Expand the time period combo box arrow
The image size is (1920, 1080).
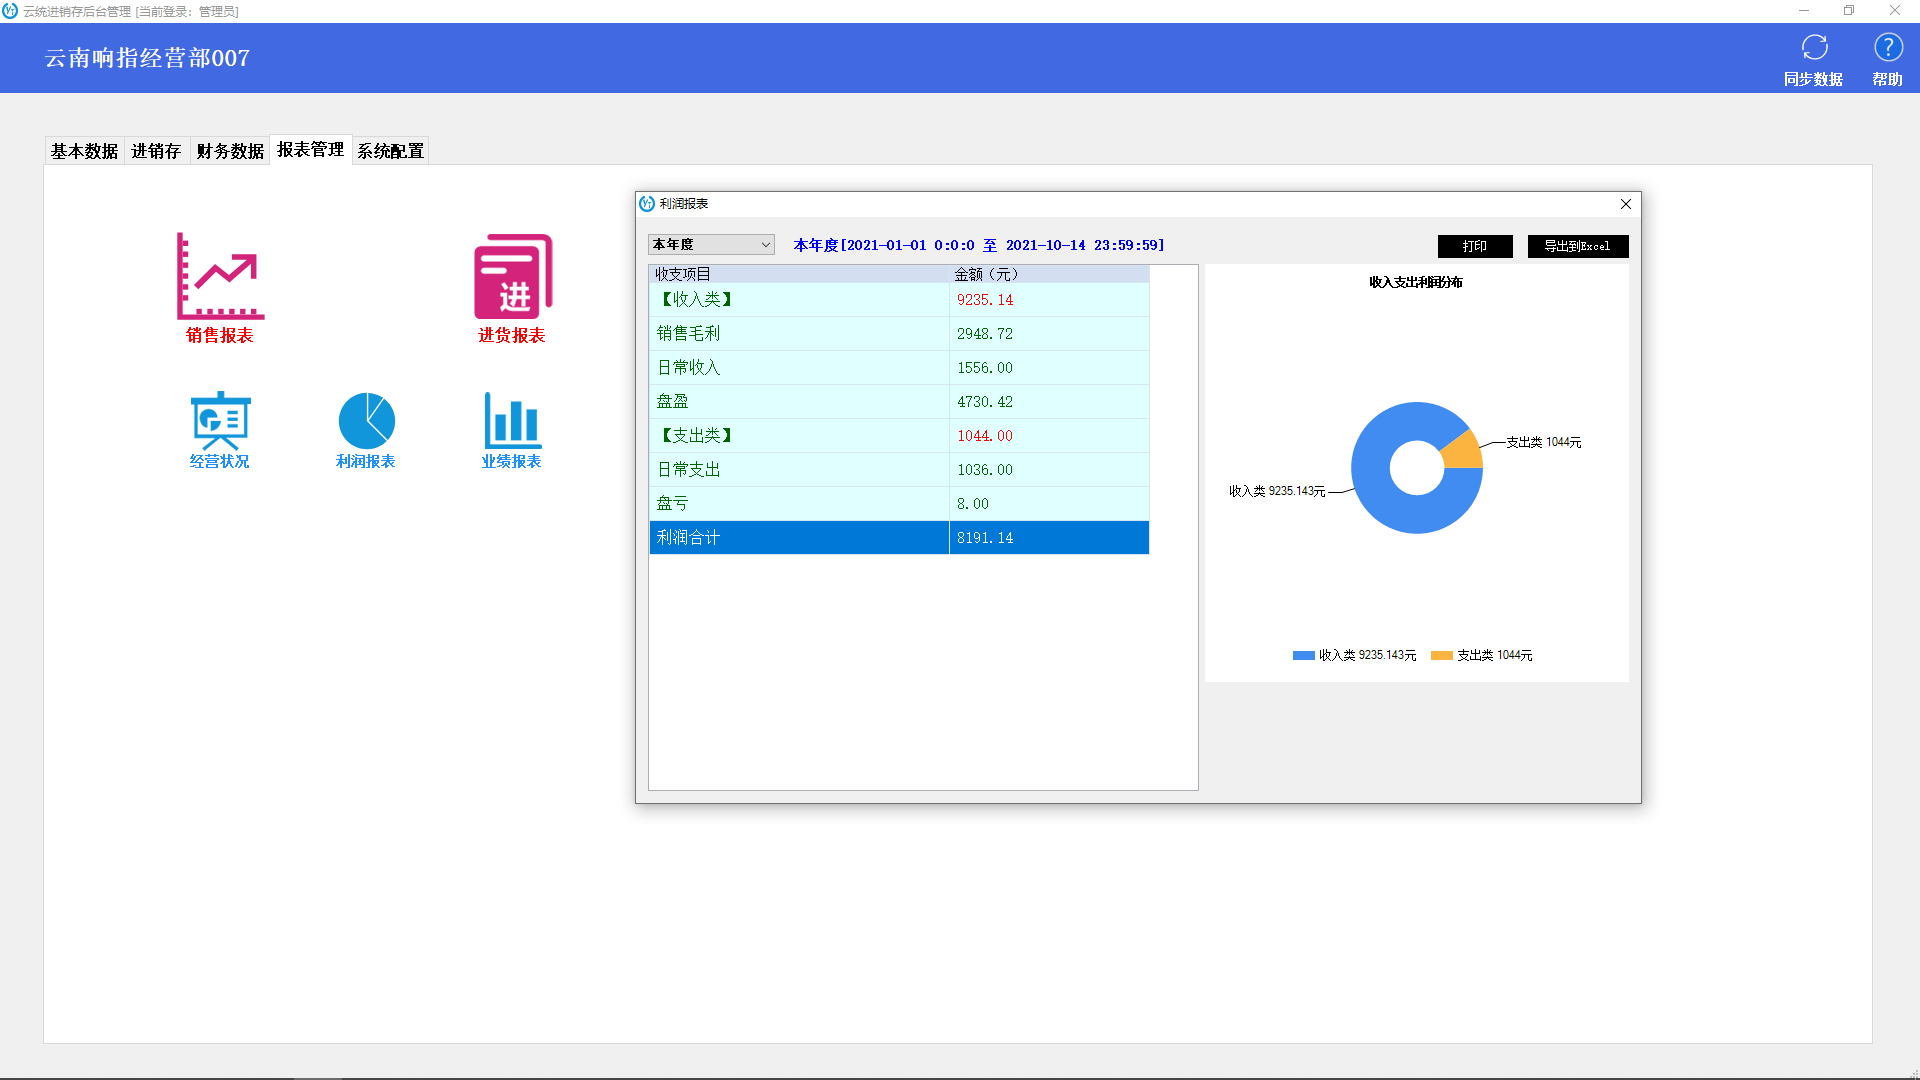765,244
